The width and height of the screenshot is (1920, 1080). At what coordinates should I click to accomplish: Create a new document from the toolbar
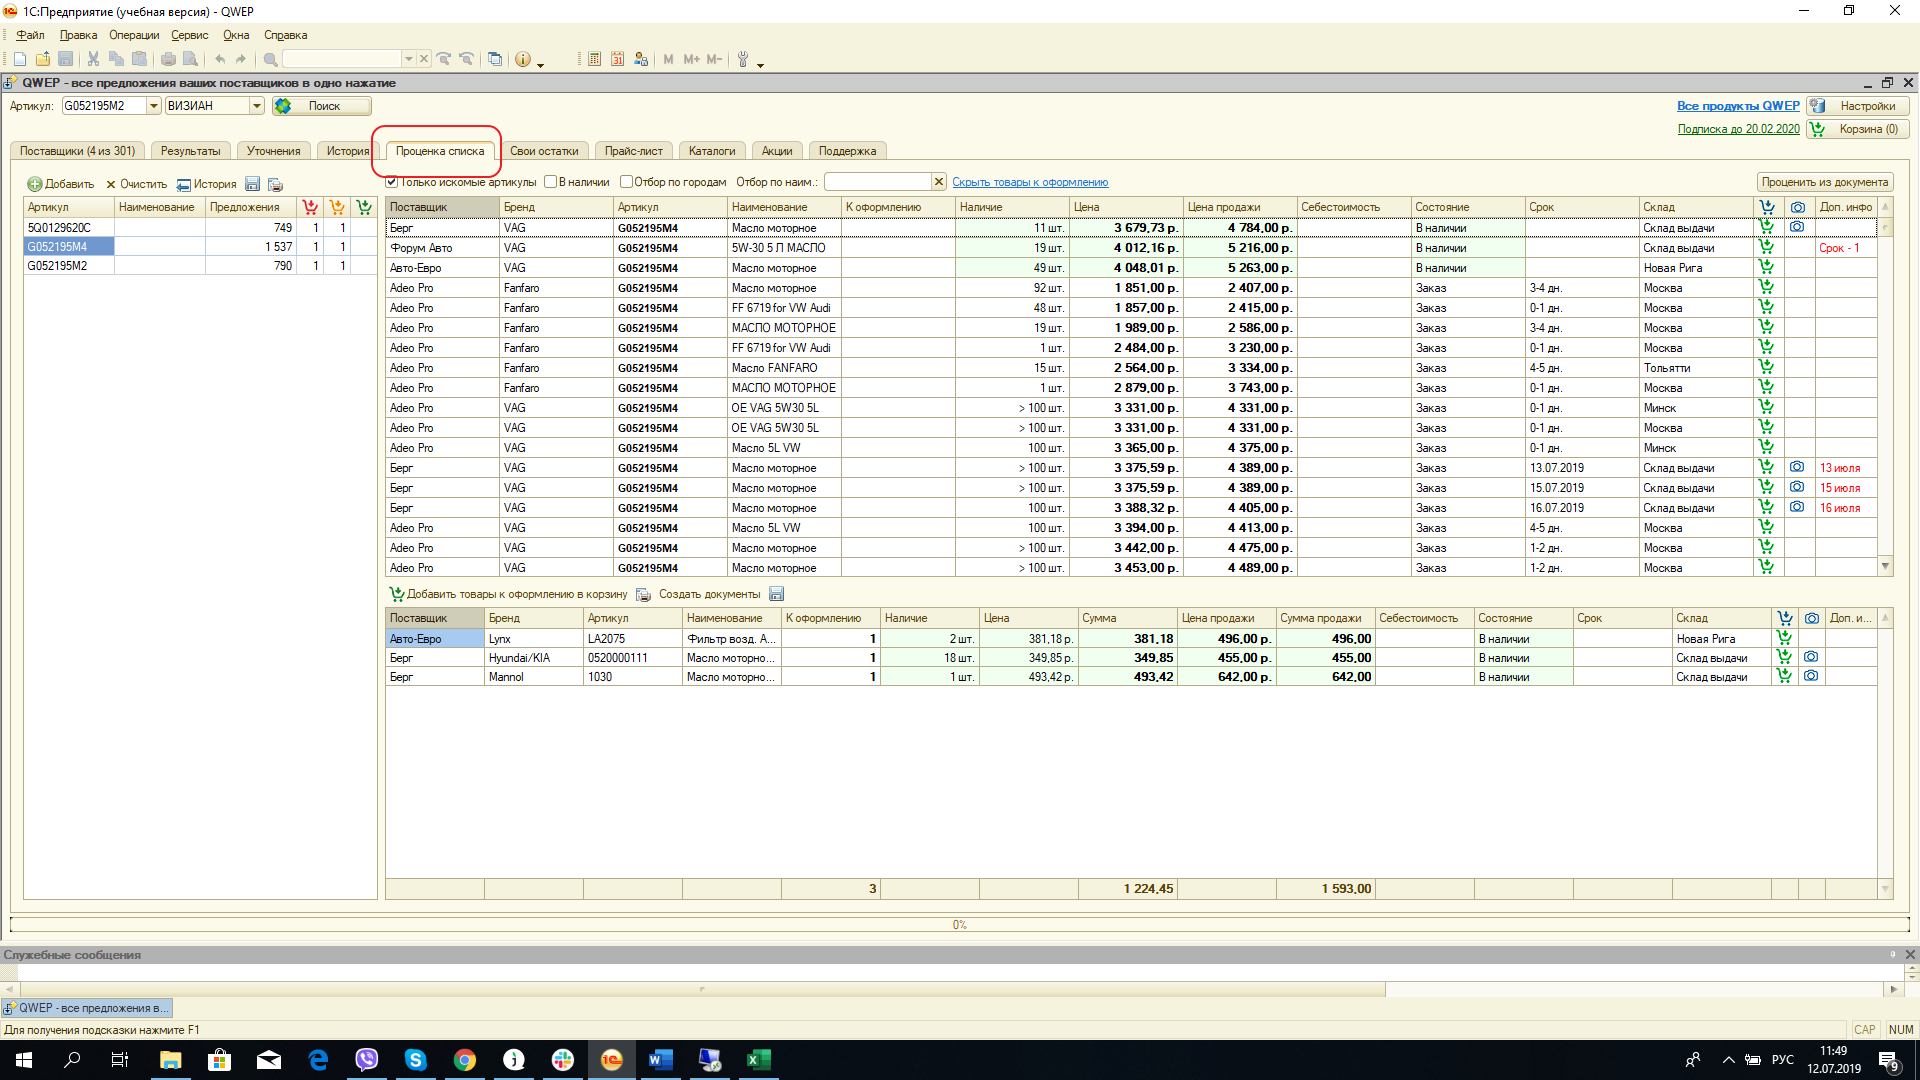(x=19, y=60)
